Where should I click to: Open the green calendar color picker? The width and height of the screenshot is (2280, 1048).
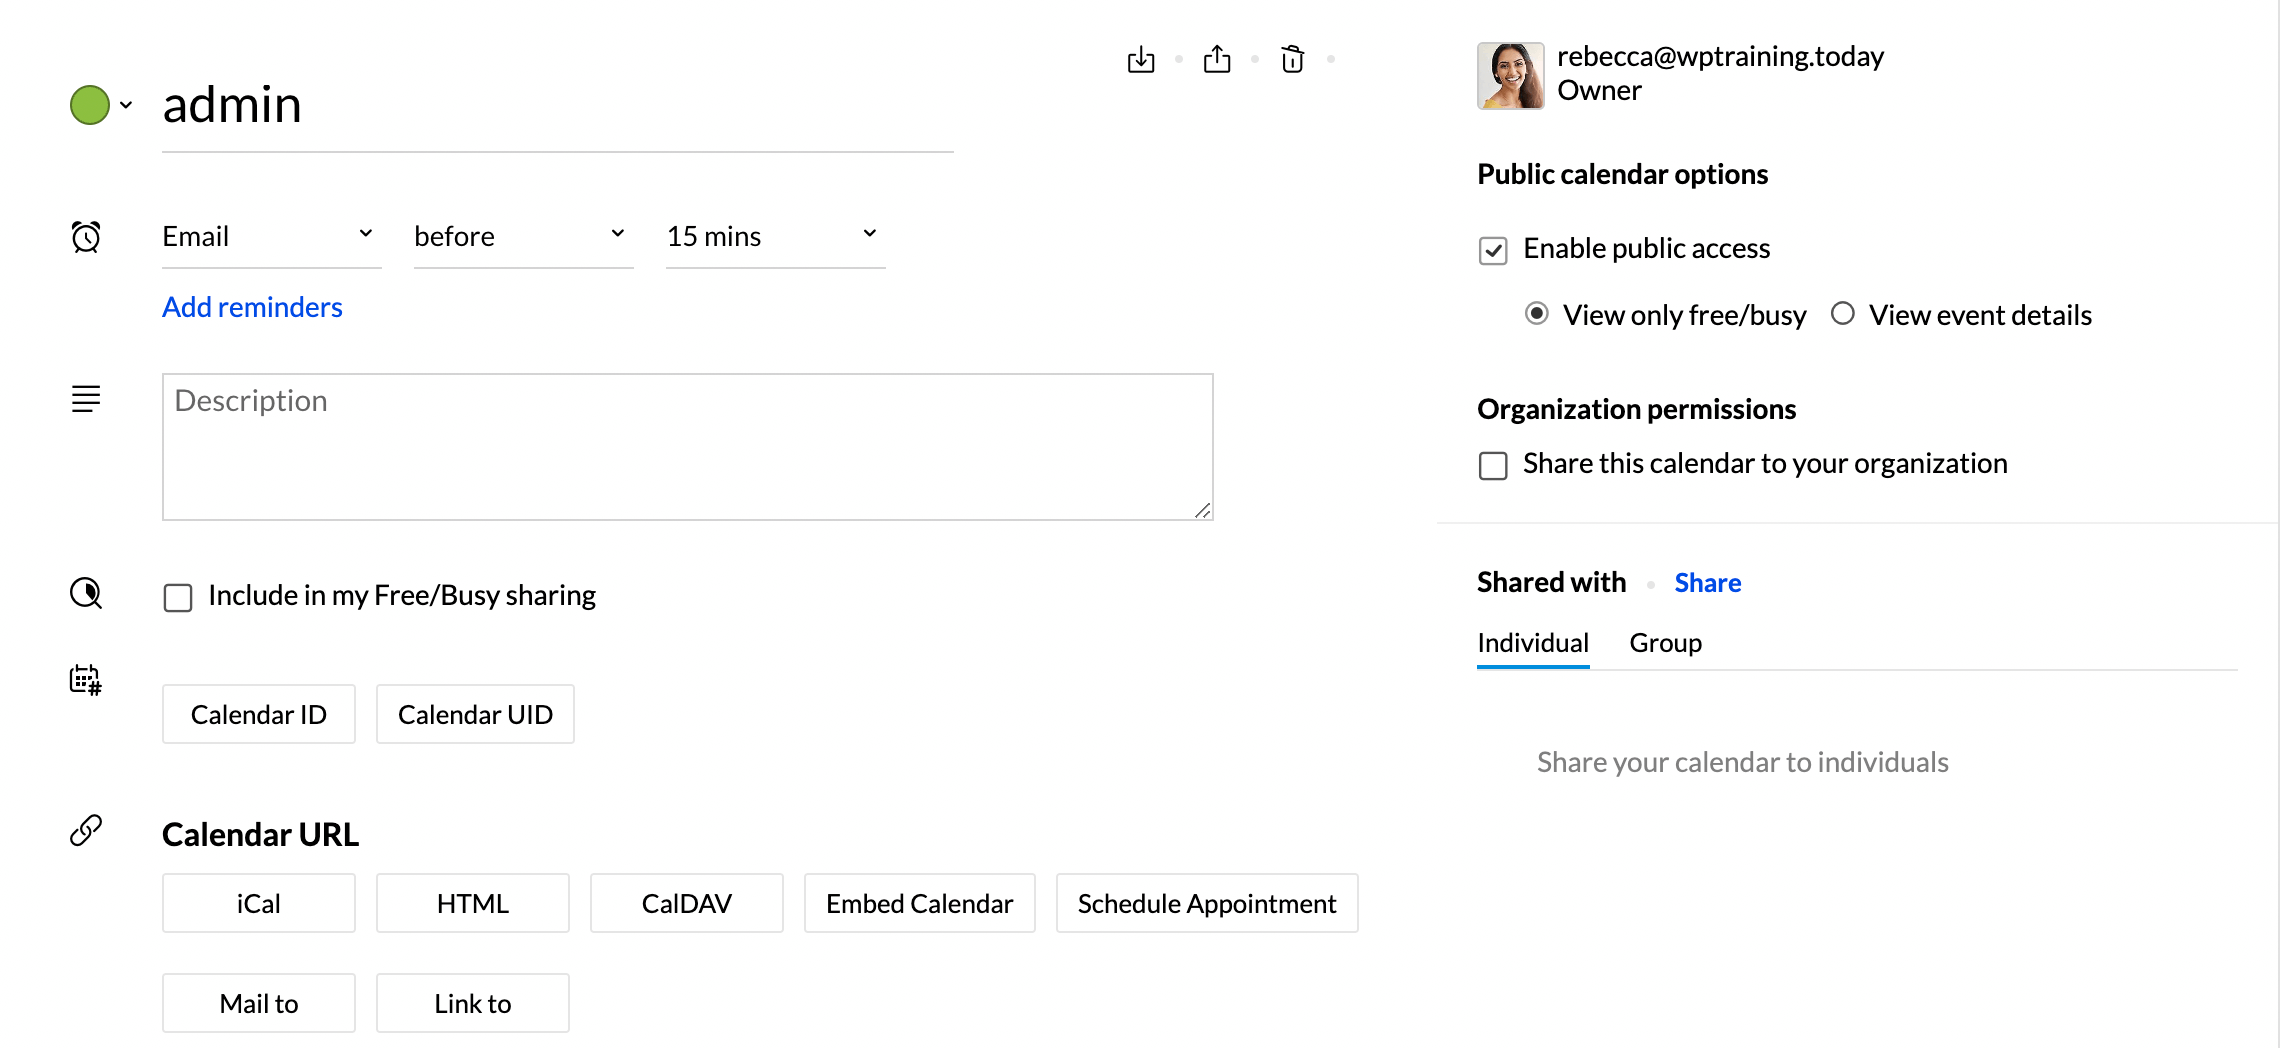pos(100,105)
